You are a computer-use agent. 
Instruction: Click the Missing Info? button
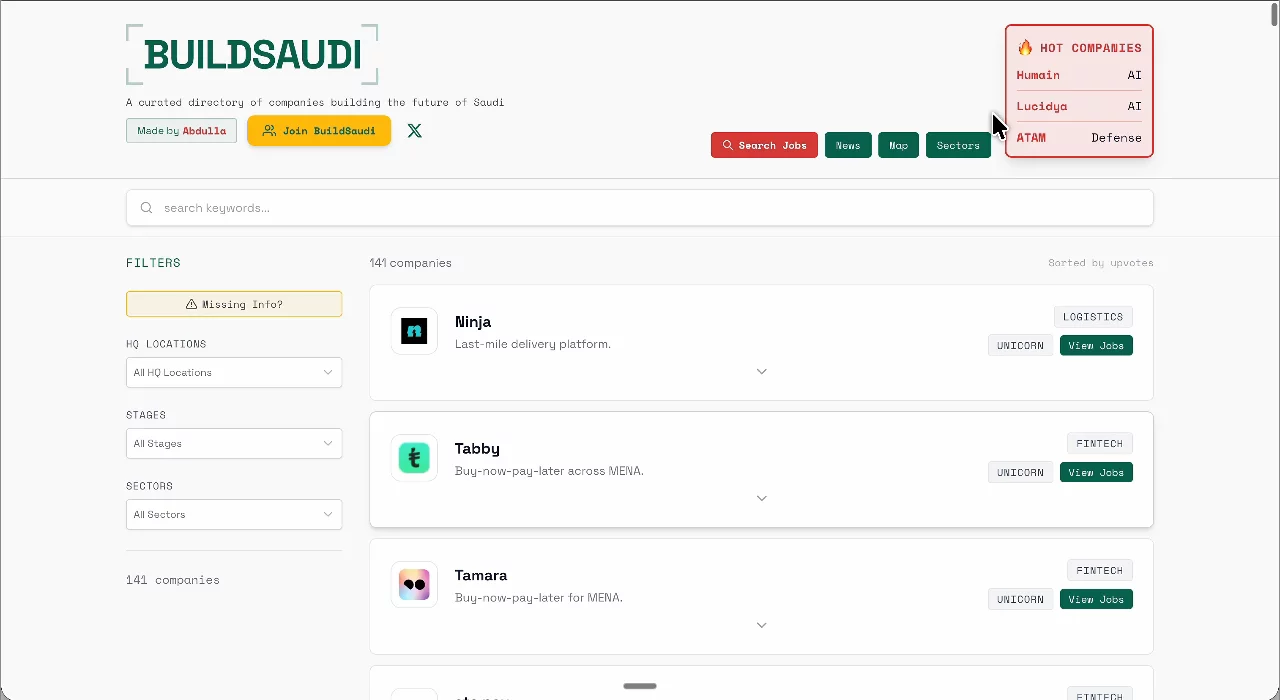click(234, 304)
